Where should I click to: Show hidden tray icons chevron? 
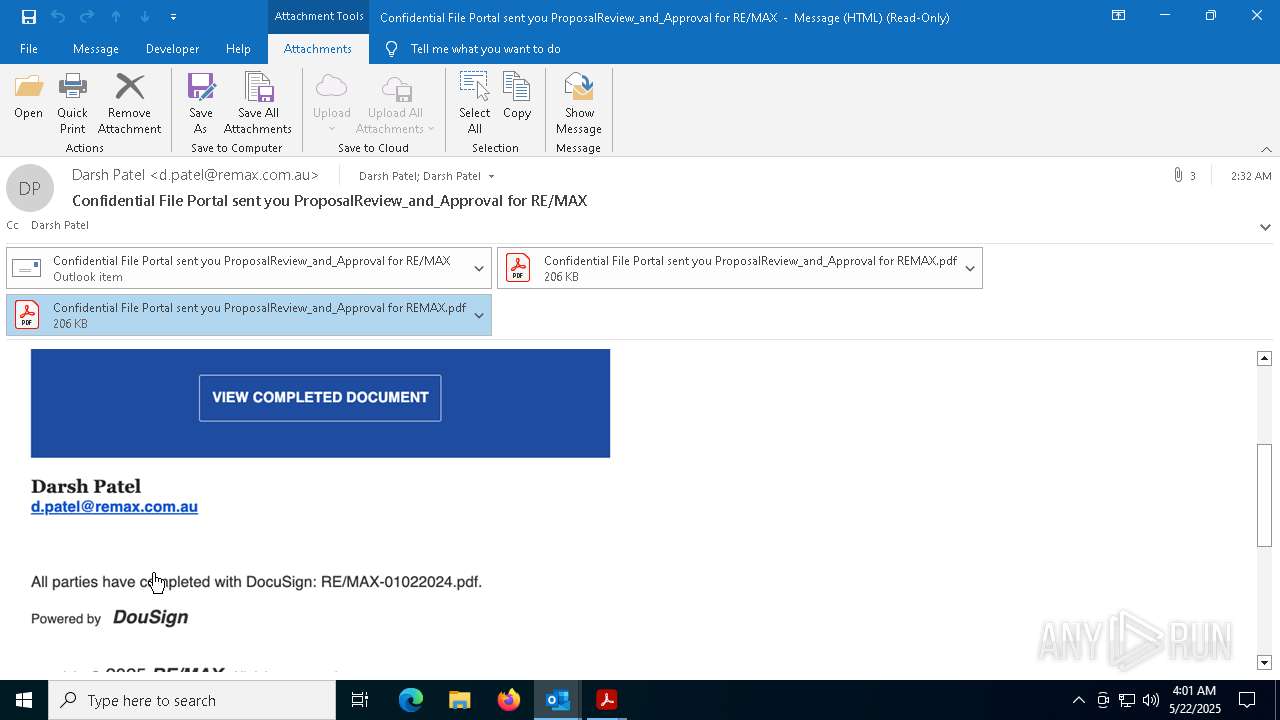[x=1078, y=700]
